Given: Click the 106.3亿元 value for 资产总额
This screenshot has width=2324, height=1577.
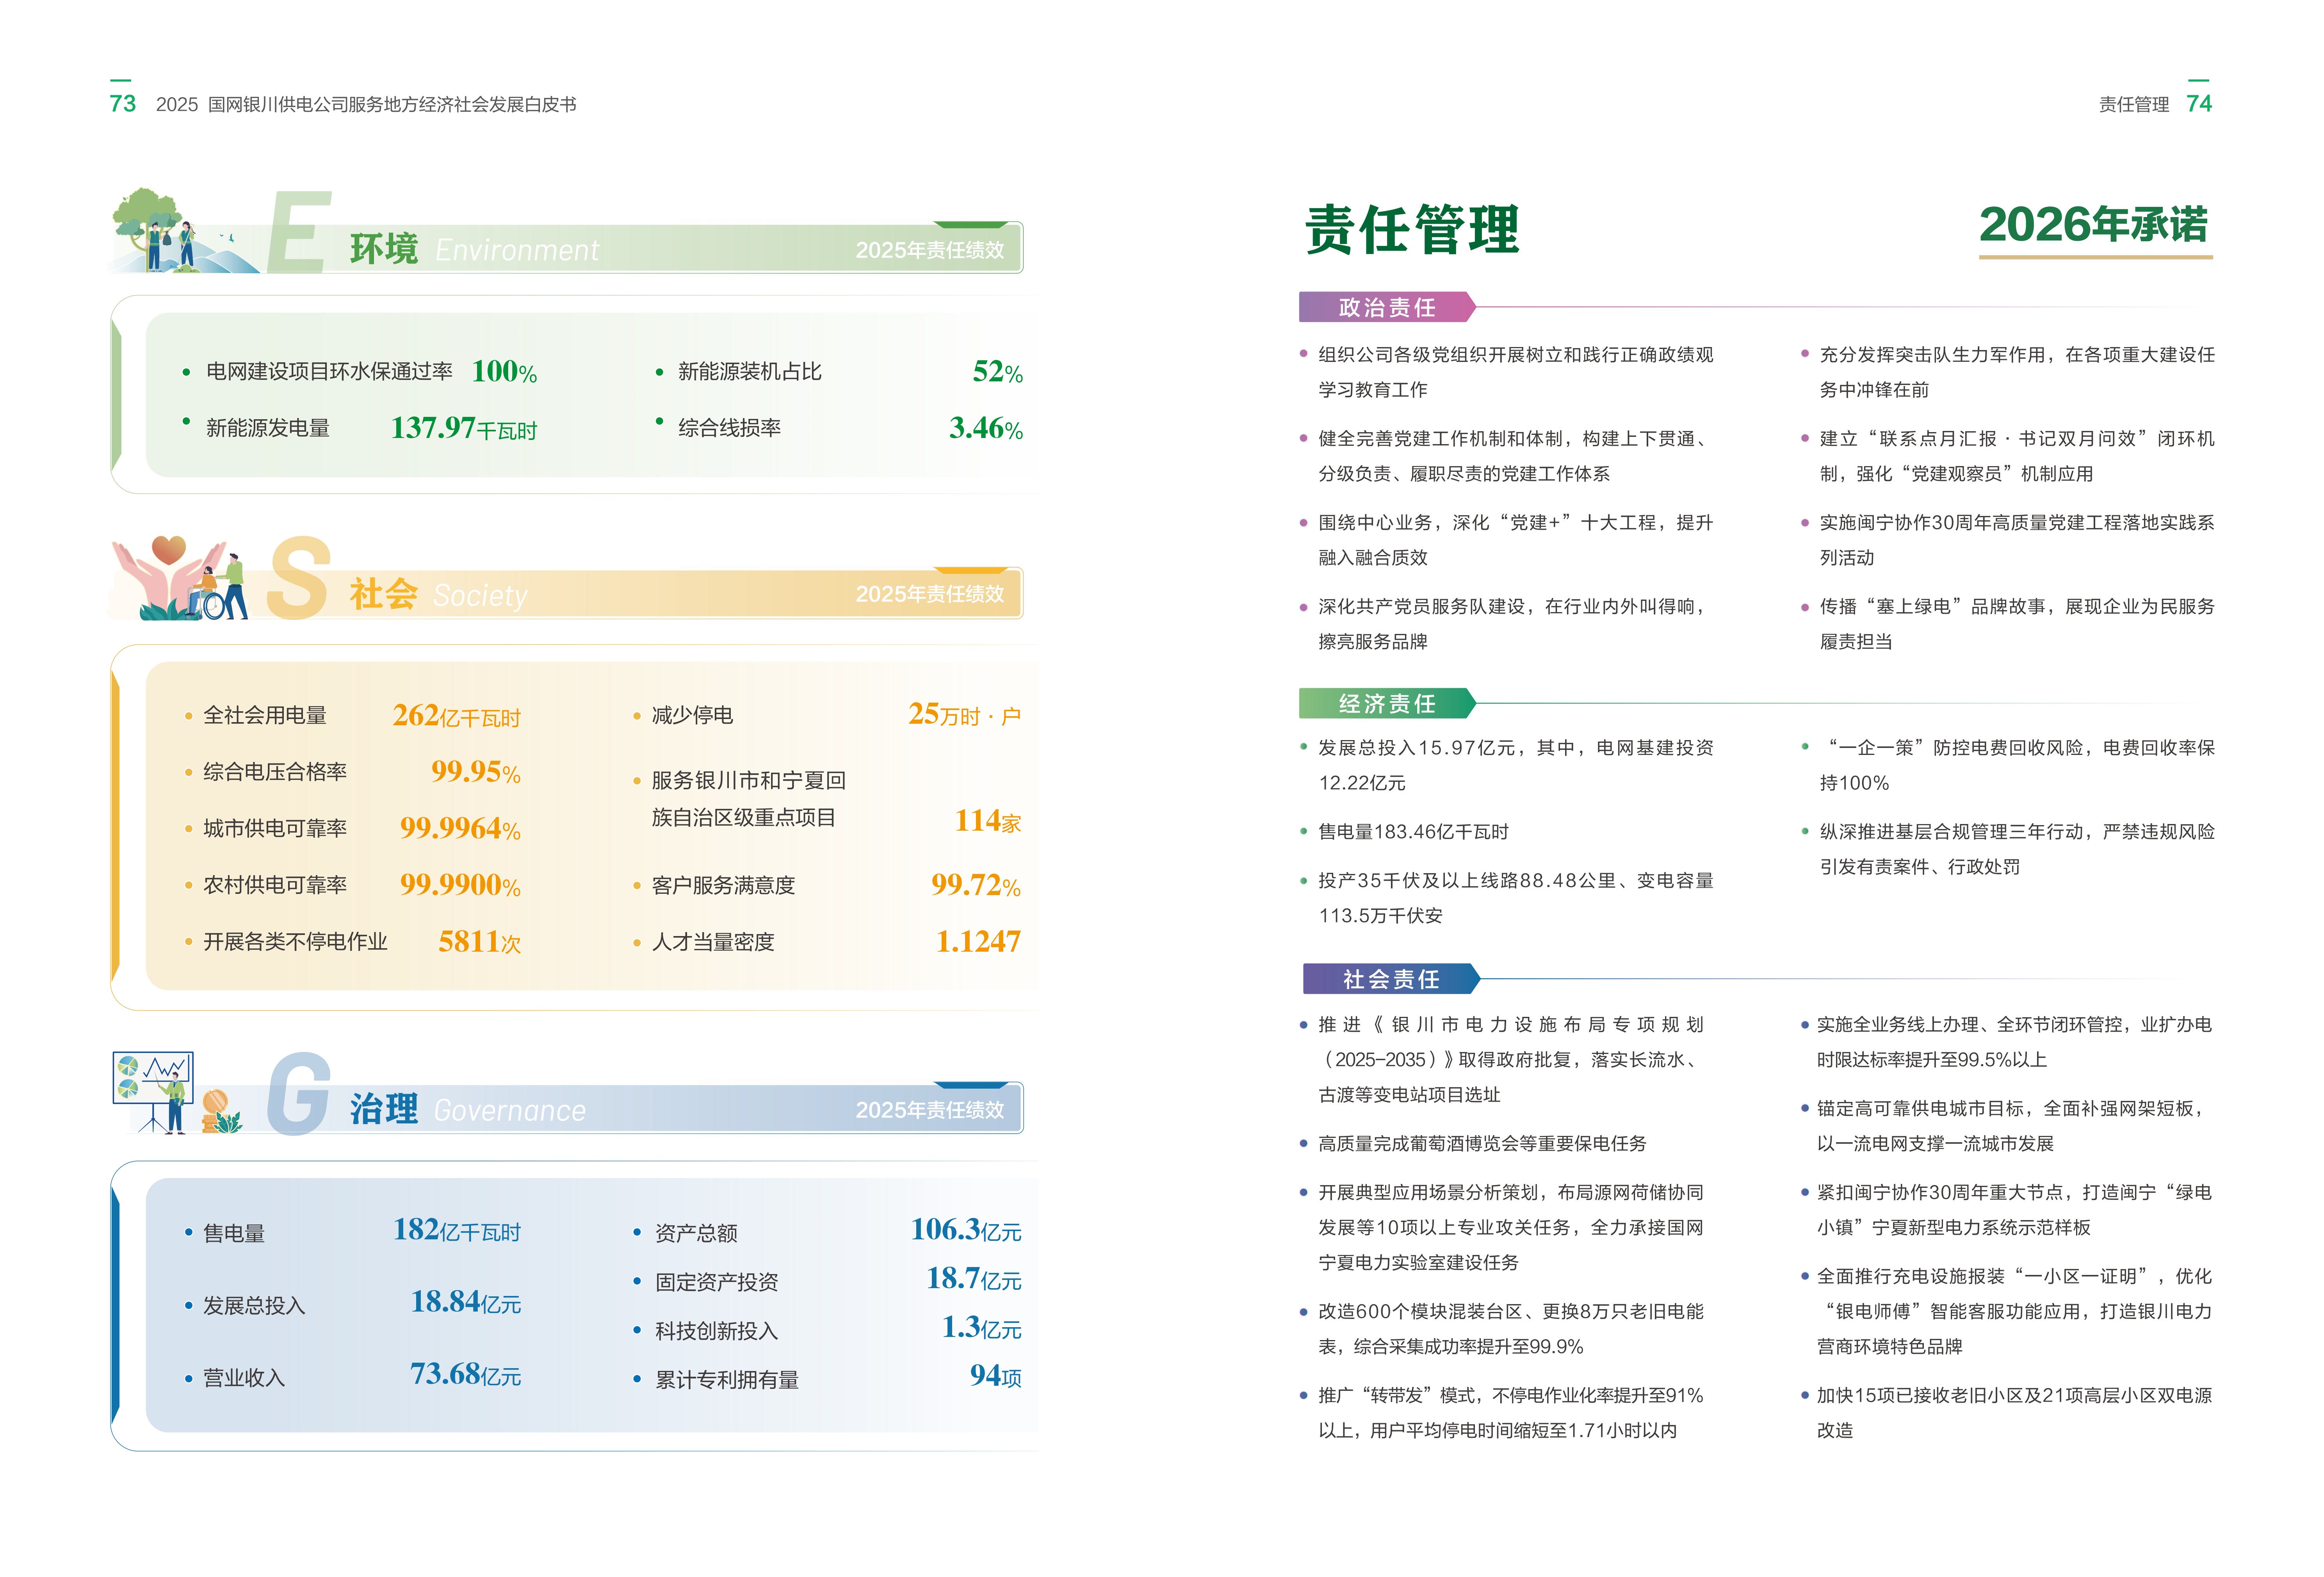Looking at the screenshot, I should click(966, 1230).
